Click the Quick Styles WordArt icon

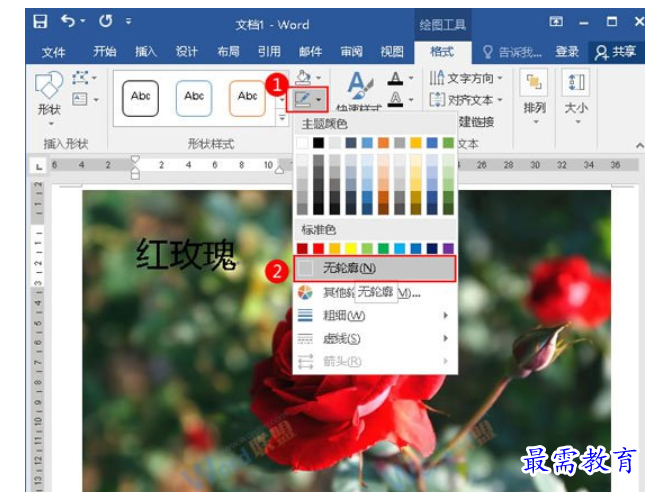click(x=360, y=88)
